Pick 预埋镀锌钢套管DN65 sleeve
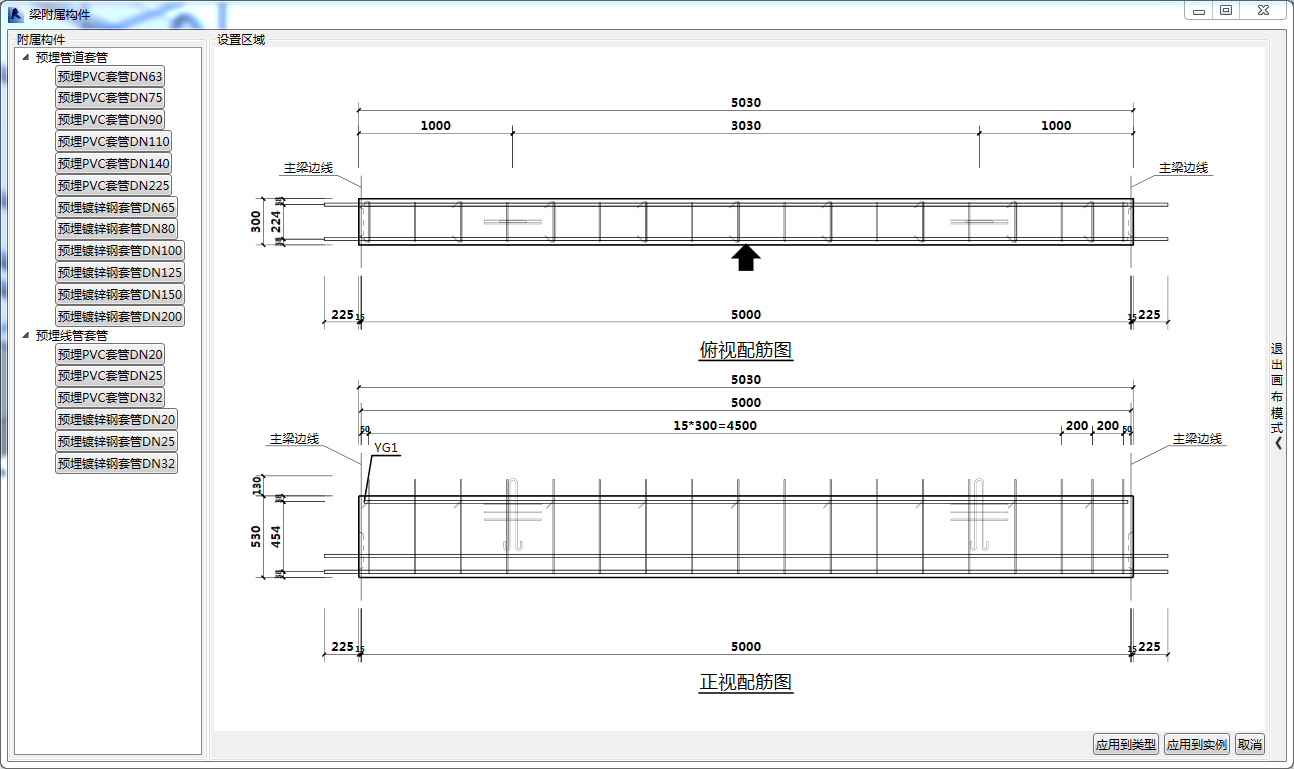This screenshot has width=1294, height=769. (117, 207)
